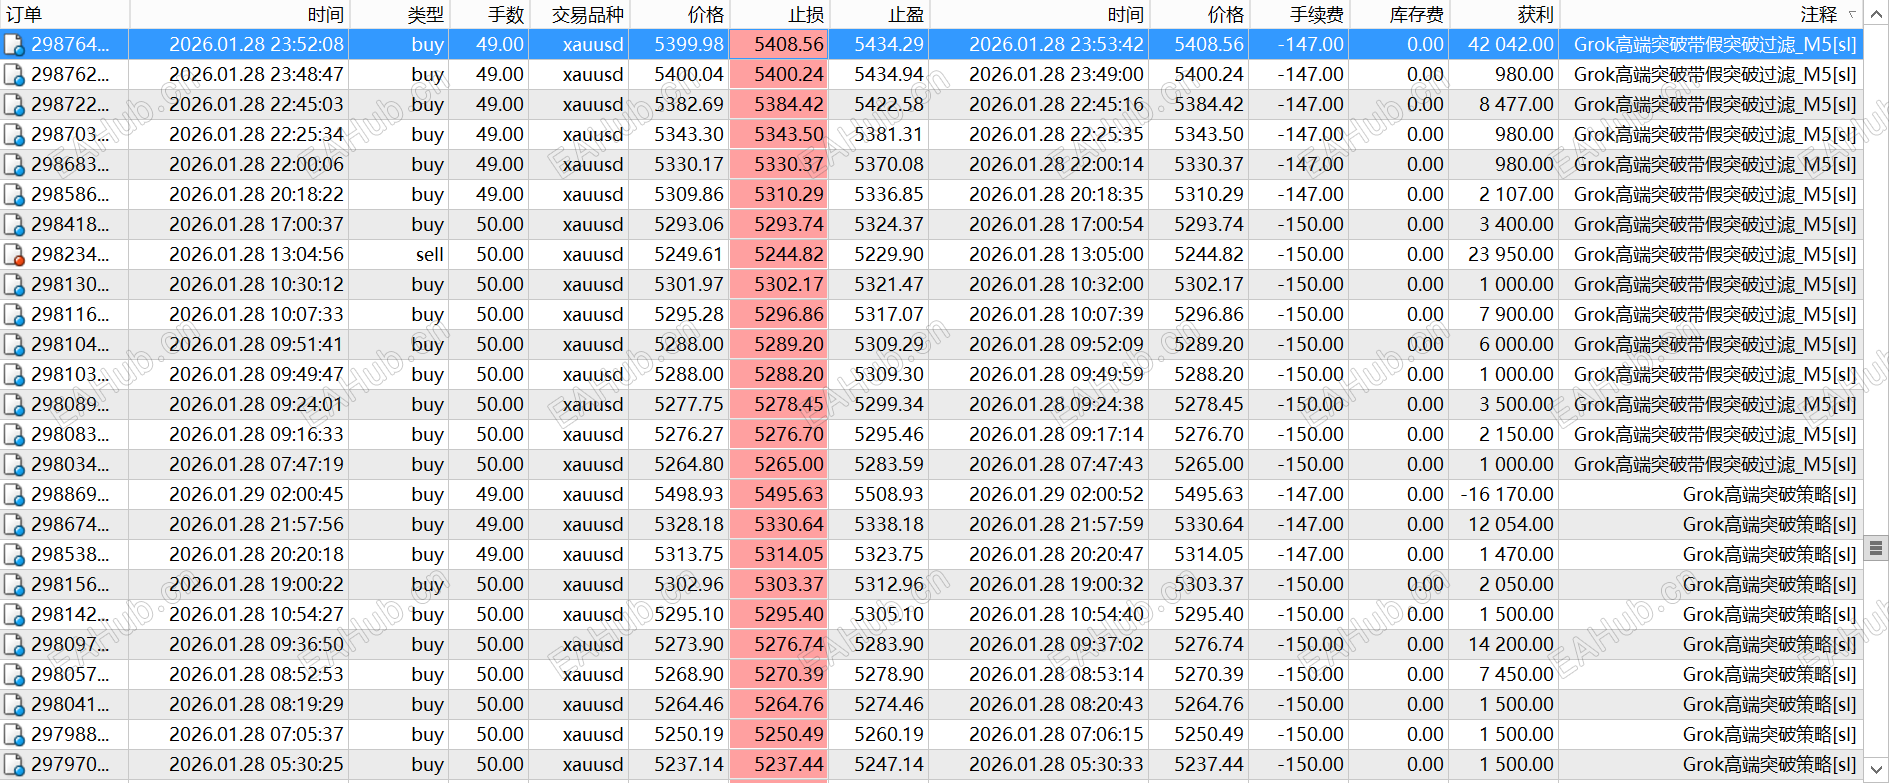
Task: Pick the order icon next to 298034
Action: [14, 465]
